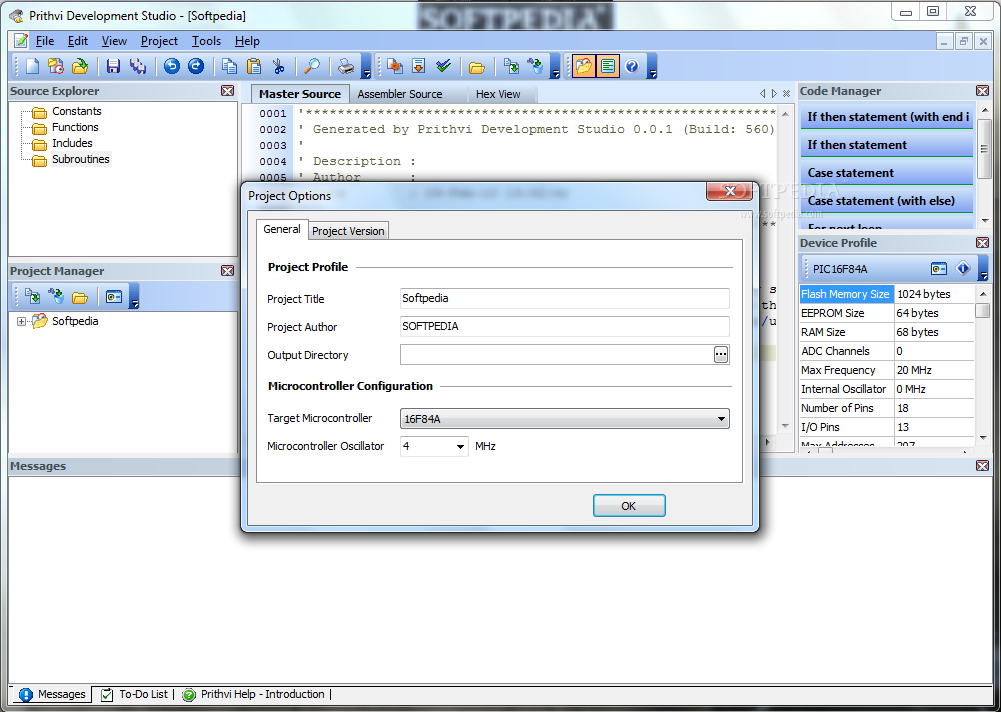The height and width of the screenshot is (712, 1001).
Task: Click the remove-file recycle bin icon in the main toolbar
Action: tap(535, 66)
